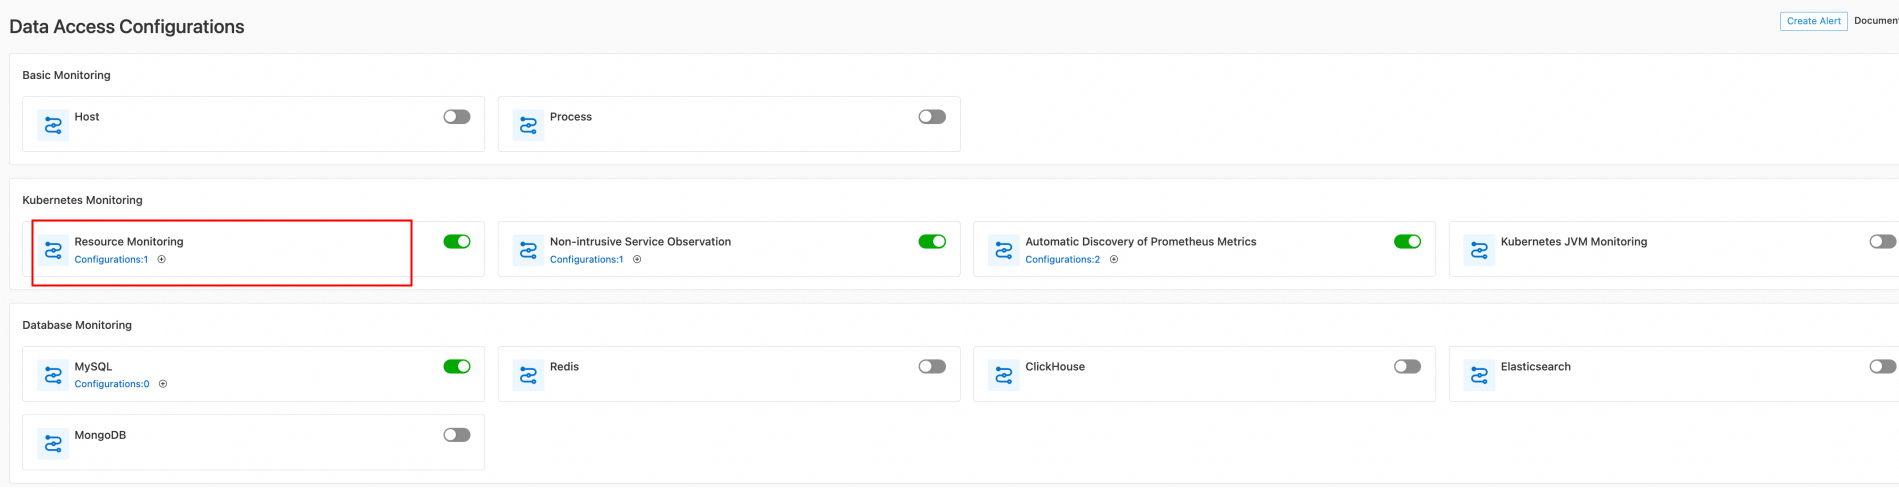Screen dimensions: 1899x488
Task: Click the Process card title text
Action: (x=571, y=117)
